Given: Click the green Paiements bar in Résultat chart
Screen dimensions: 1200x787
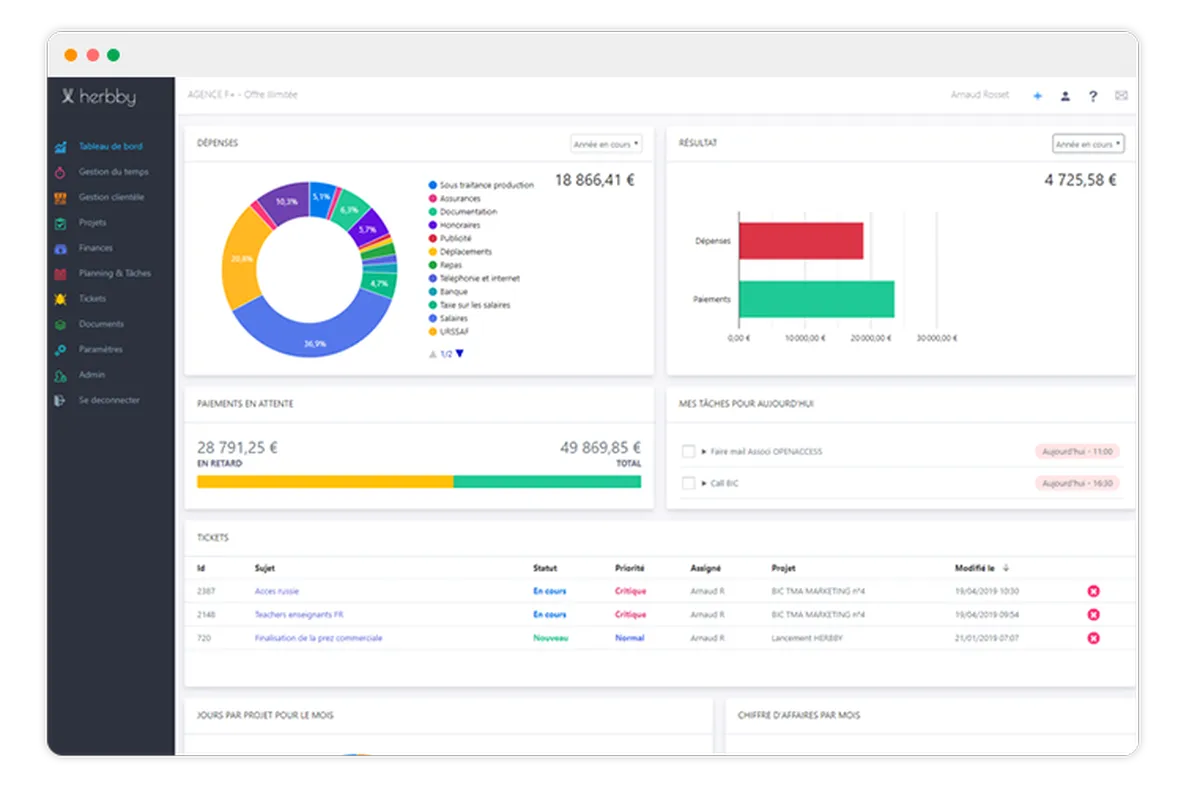Looking at the screenshot, I should 817,299.
